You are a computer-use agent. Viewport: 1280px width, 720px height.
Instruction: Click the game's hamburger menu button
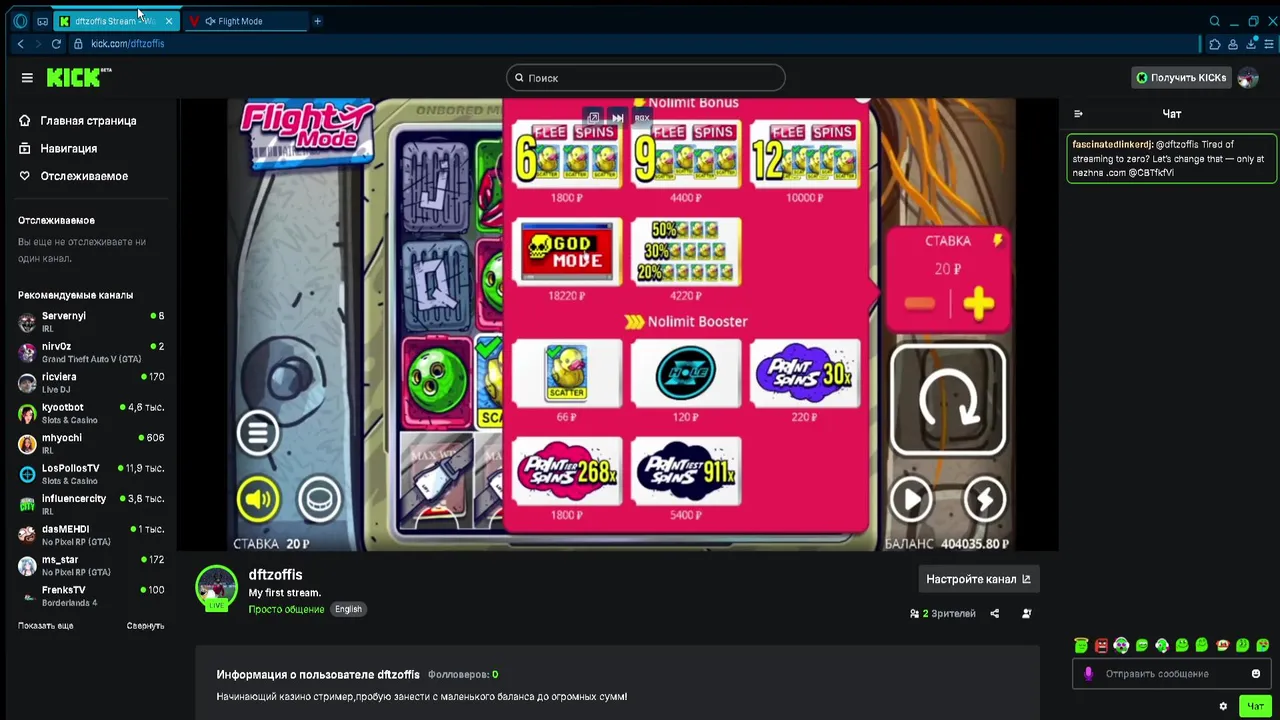coord(258,433)
